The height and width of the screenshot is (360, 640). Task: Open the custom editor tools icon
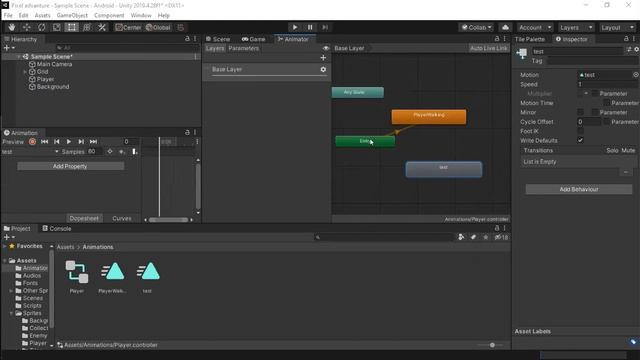(102, 27)
